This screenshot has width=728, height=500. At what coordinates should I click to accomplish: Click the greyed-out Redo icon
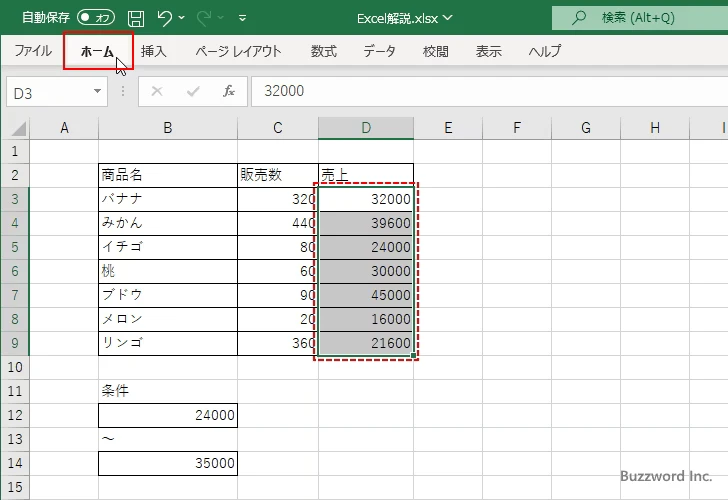203,18
